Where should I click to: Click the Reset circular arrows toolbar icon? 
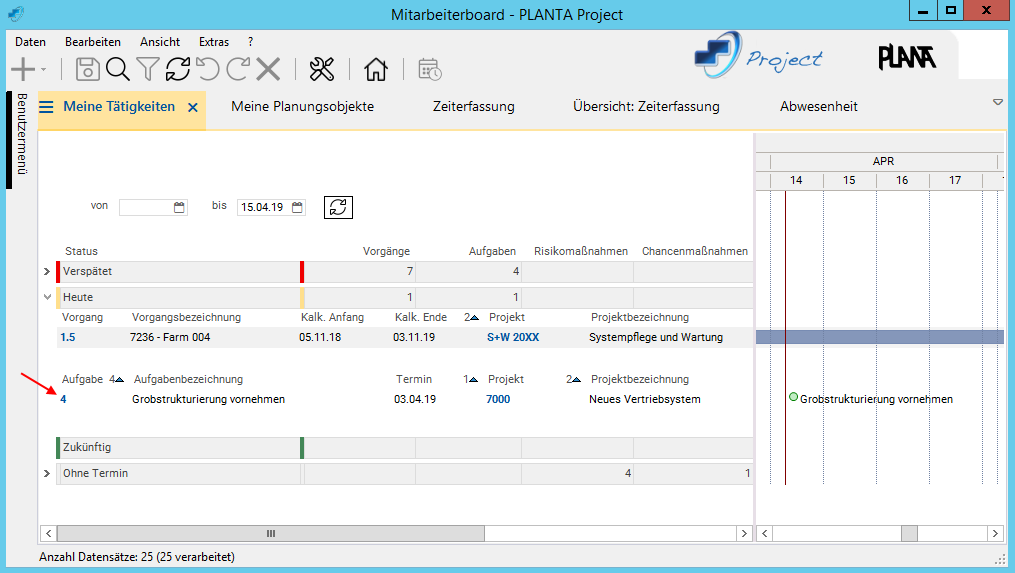click(x=178, y=69)
